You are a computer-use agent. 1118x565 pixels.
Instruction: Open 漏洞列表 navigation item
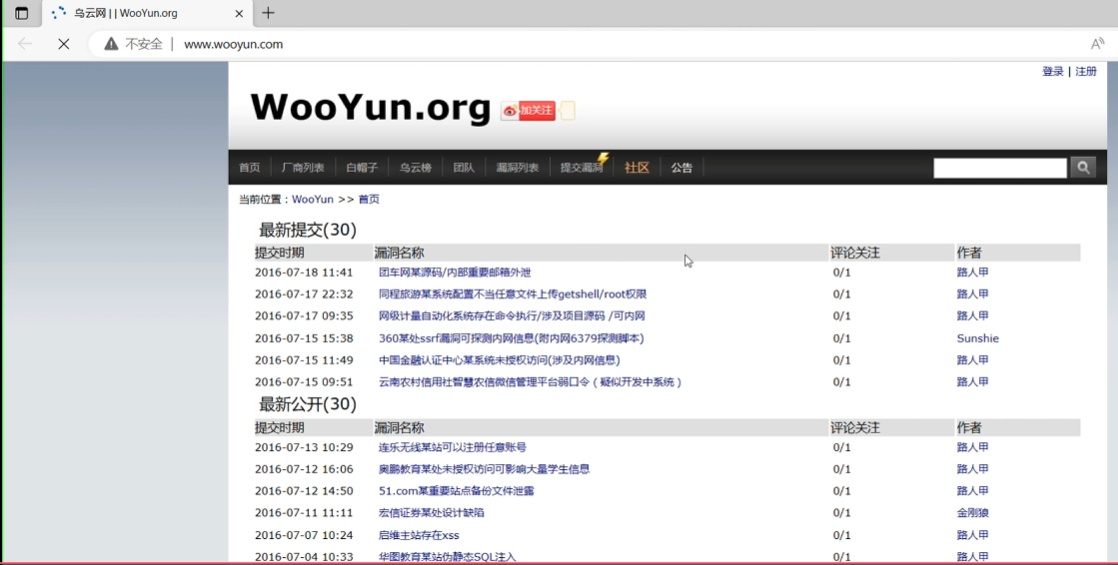click(517, 168)
